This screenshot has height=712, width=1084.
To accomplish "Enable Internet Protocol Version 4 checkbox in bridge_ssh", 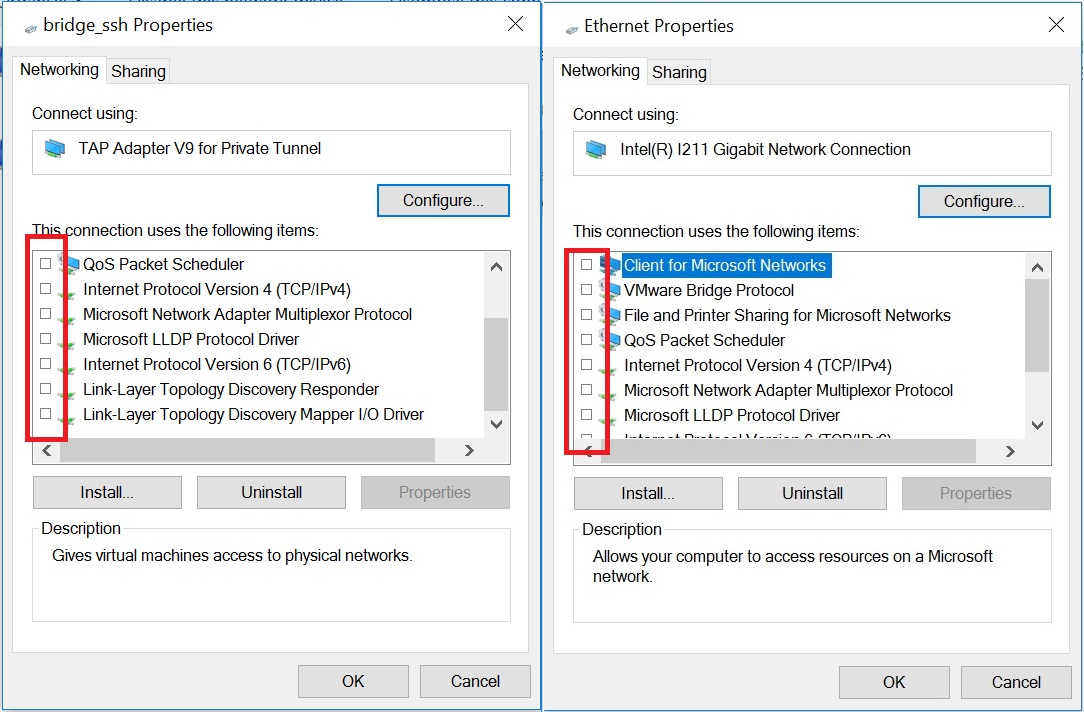I will point(45,289).
